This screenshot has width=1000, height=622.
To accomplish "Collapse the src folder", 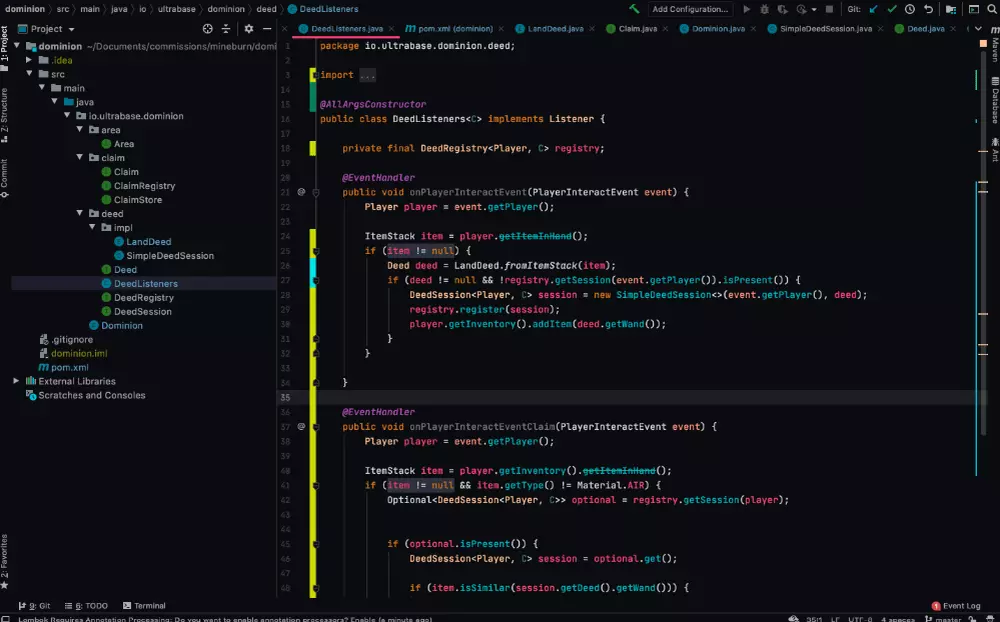I will click(29, 74).
